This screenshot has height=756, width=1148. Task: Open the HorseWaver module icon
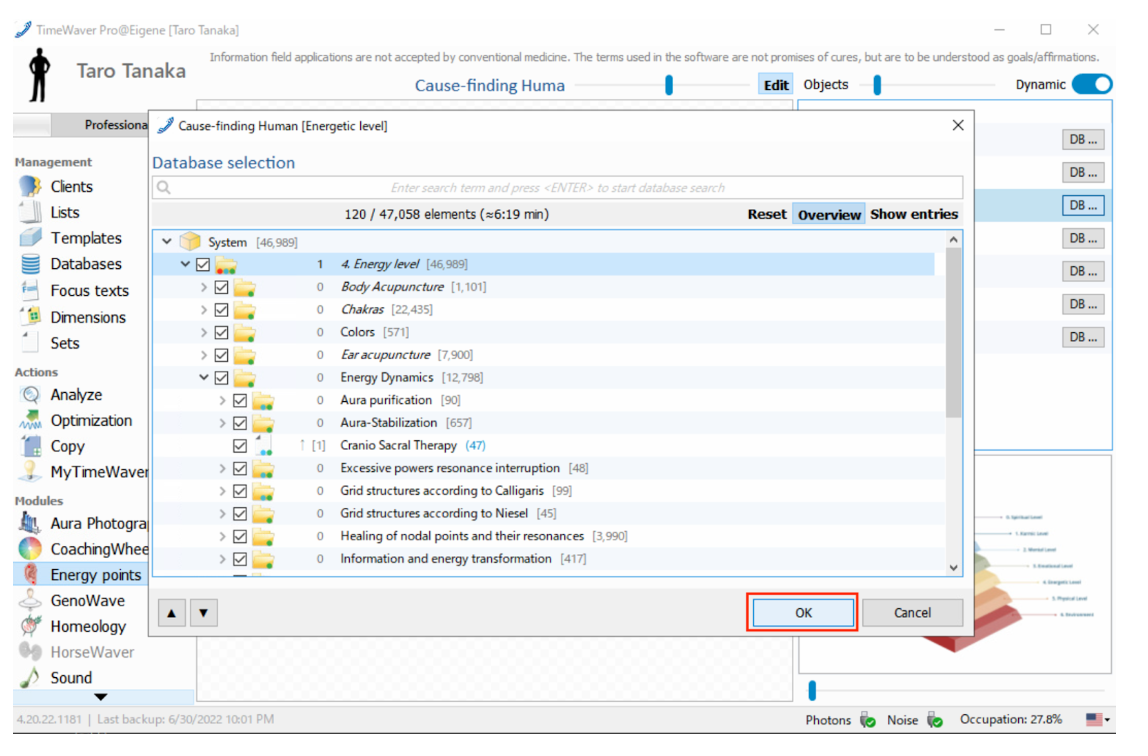click(31, 652)
